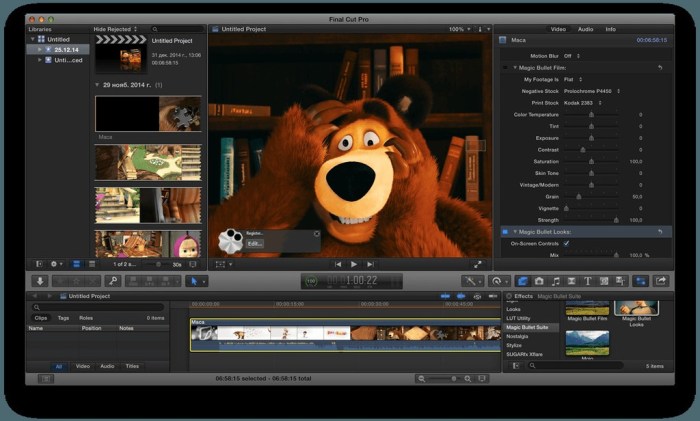Toggle On-Screen Controls checkbox
The height and width of the screenshot is (421, 700).
click(566, 243)
